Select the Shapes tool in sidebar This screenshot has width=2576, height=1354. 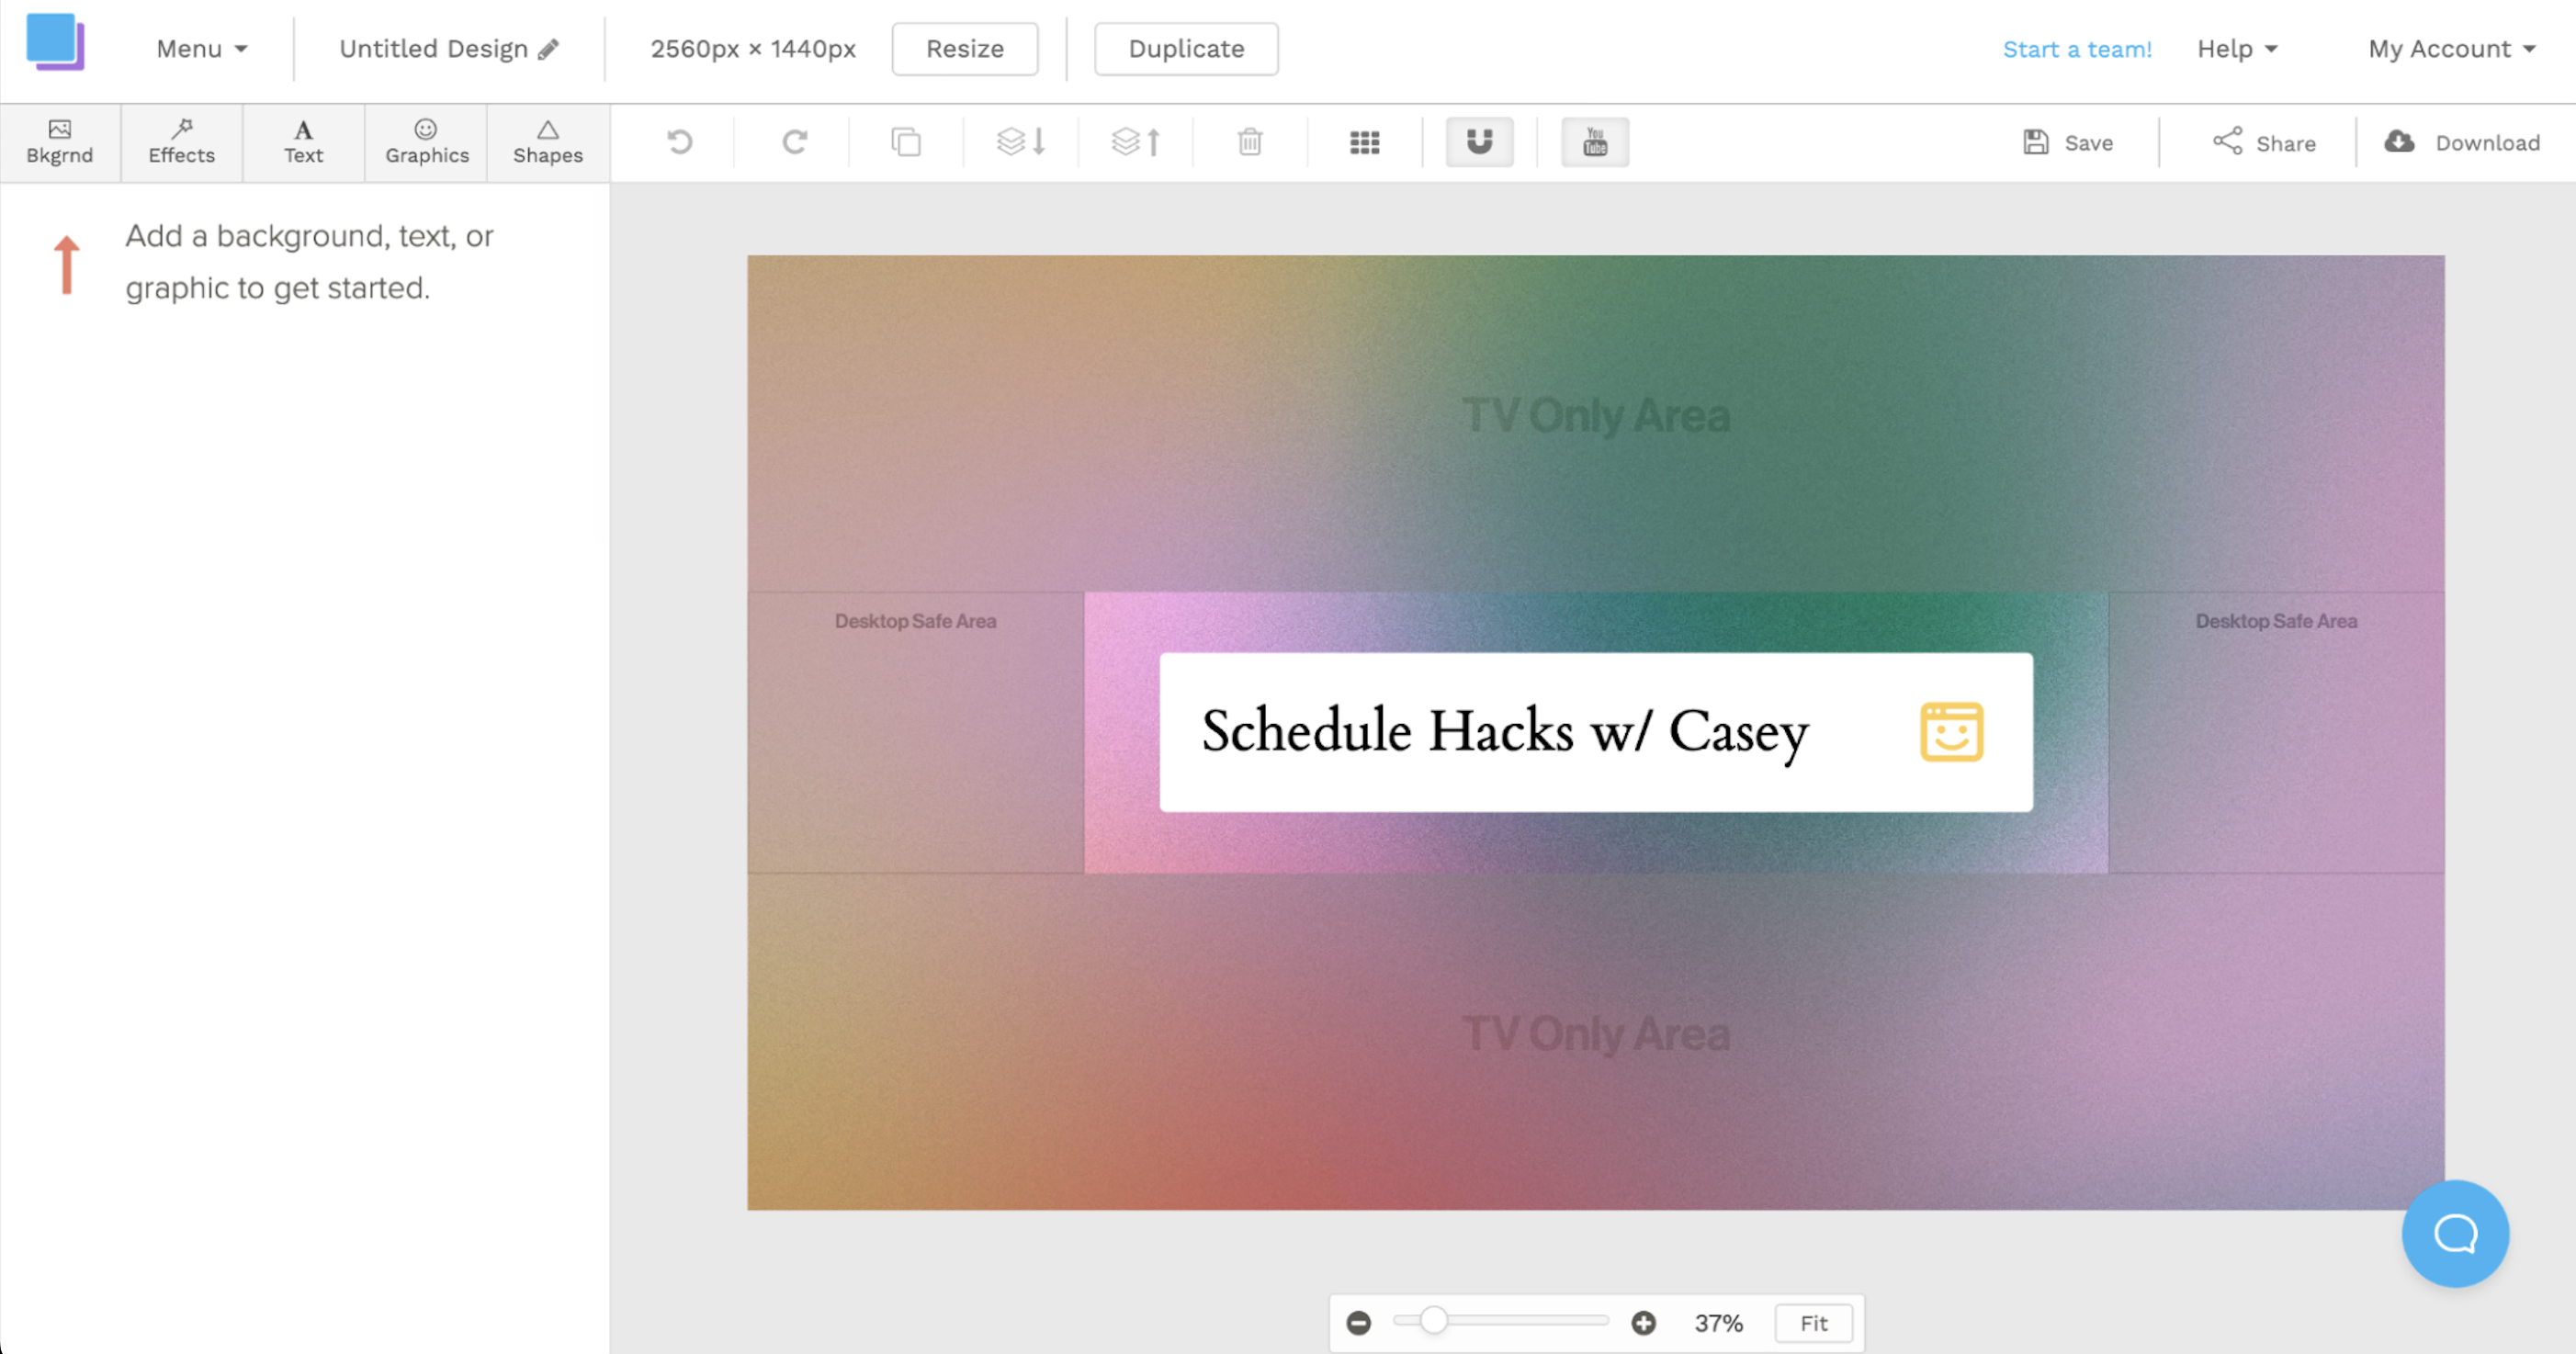pos(547,141)
